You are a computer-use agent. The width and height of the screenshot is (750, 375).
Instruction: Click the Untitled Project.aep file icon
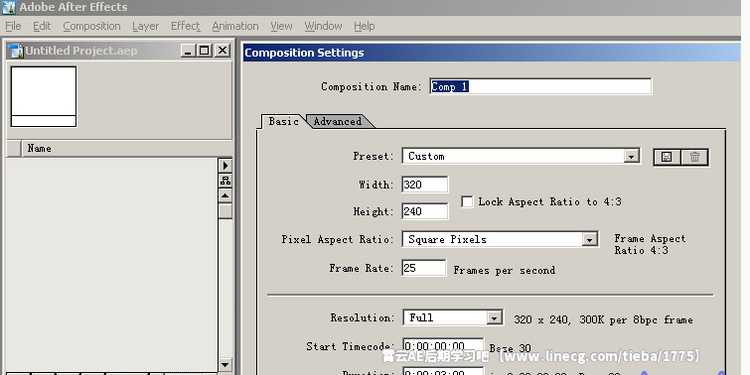[16, 50]
